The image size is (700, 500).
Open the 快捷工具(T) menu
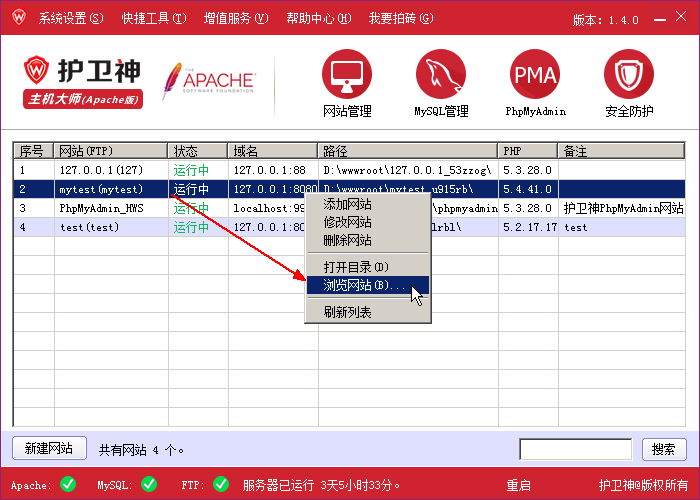[154, 18]
